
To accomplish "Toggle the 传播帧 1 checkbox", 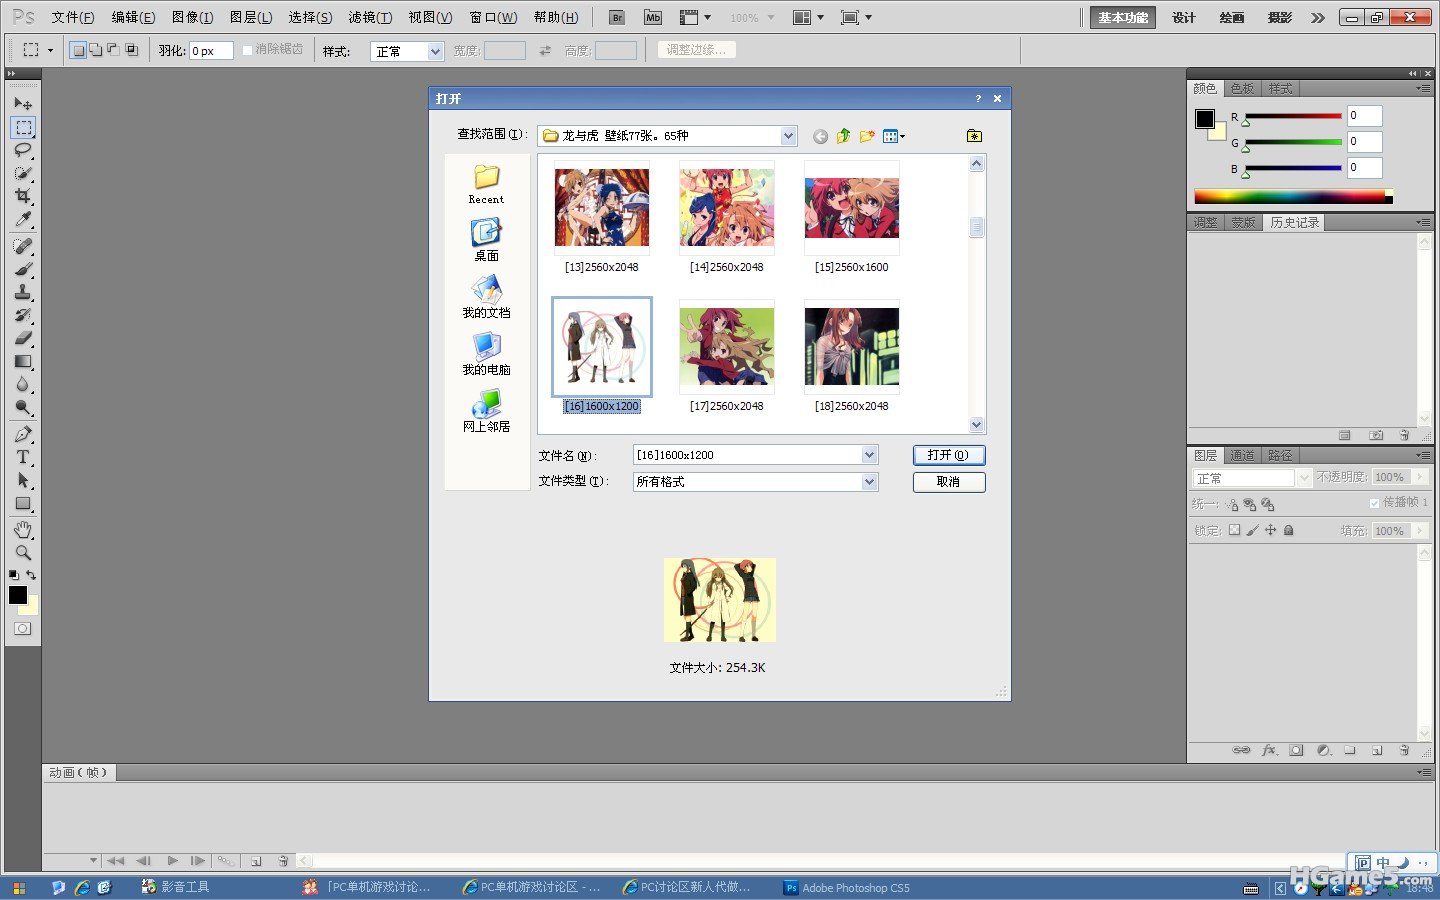I will 1374,503.
